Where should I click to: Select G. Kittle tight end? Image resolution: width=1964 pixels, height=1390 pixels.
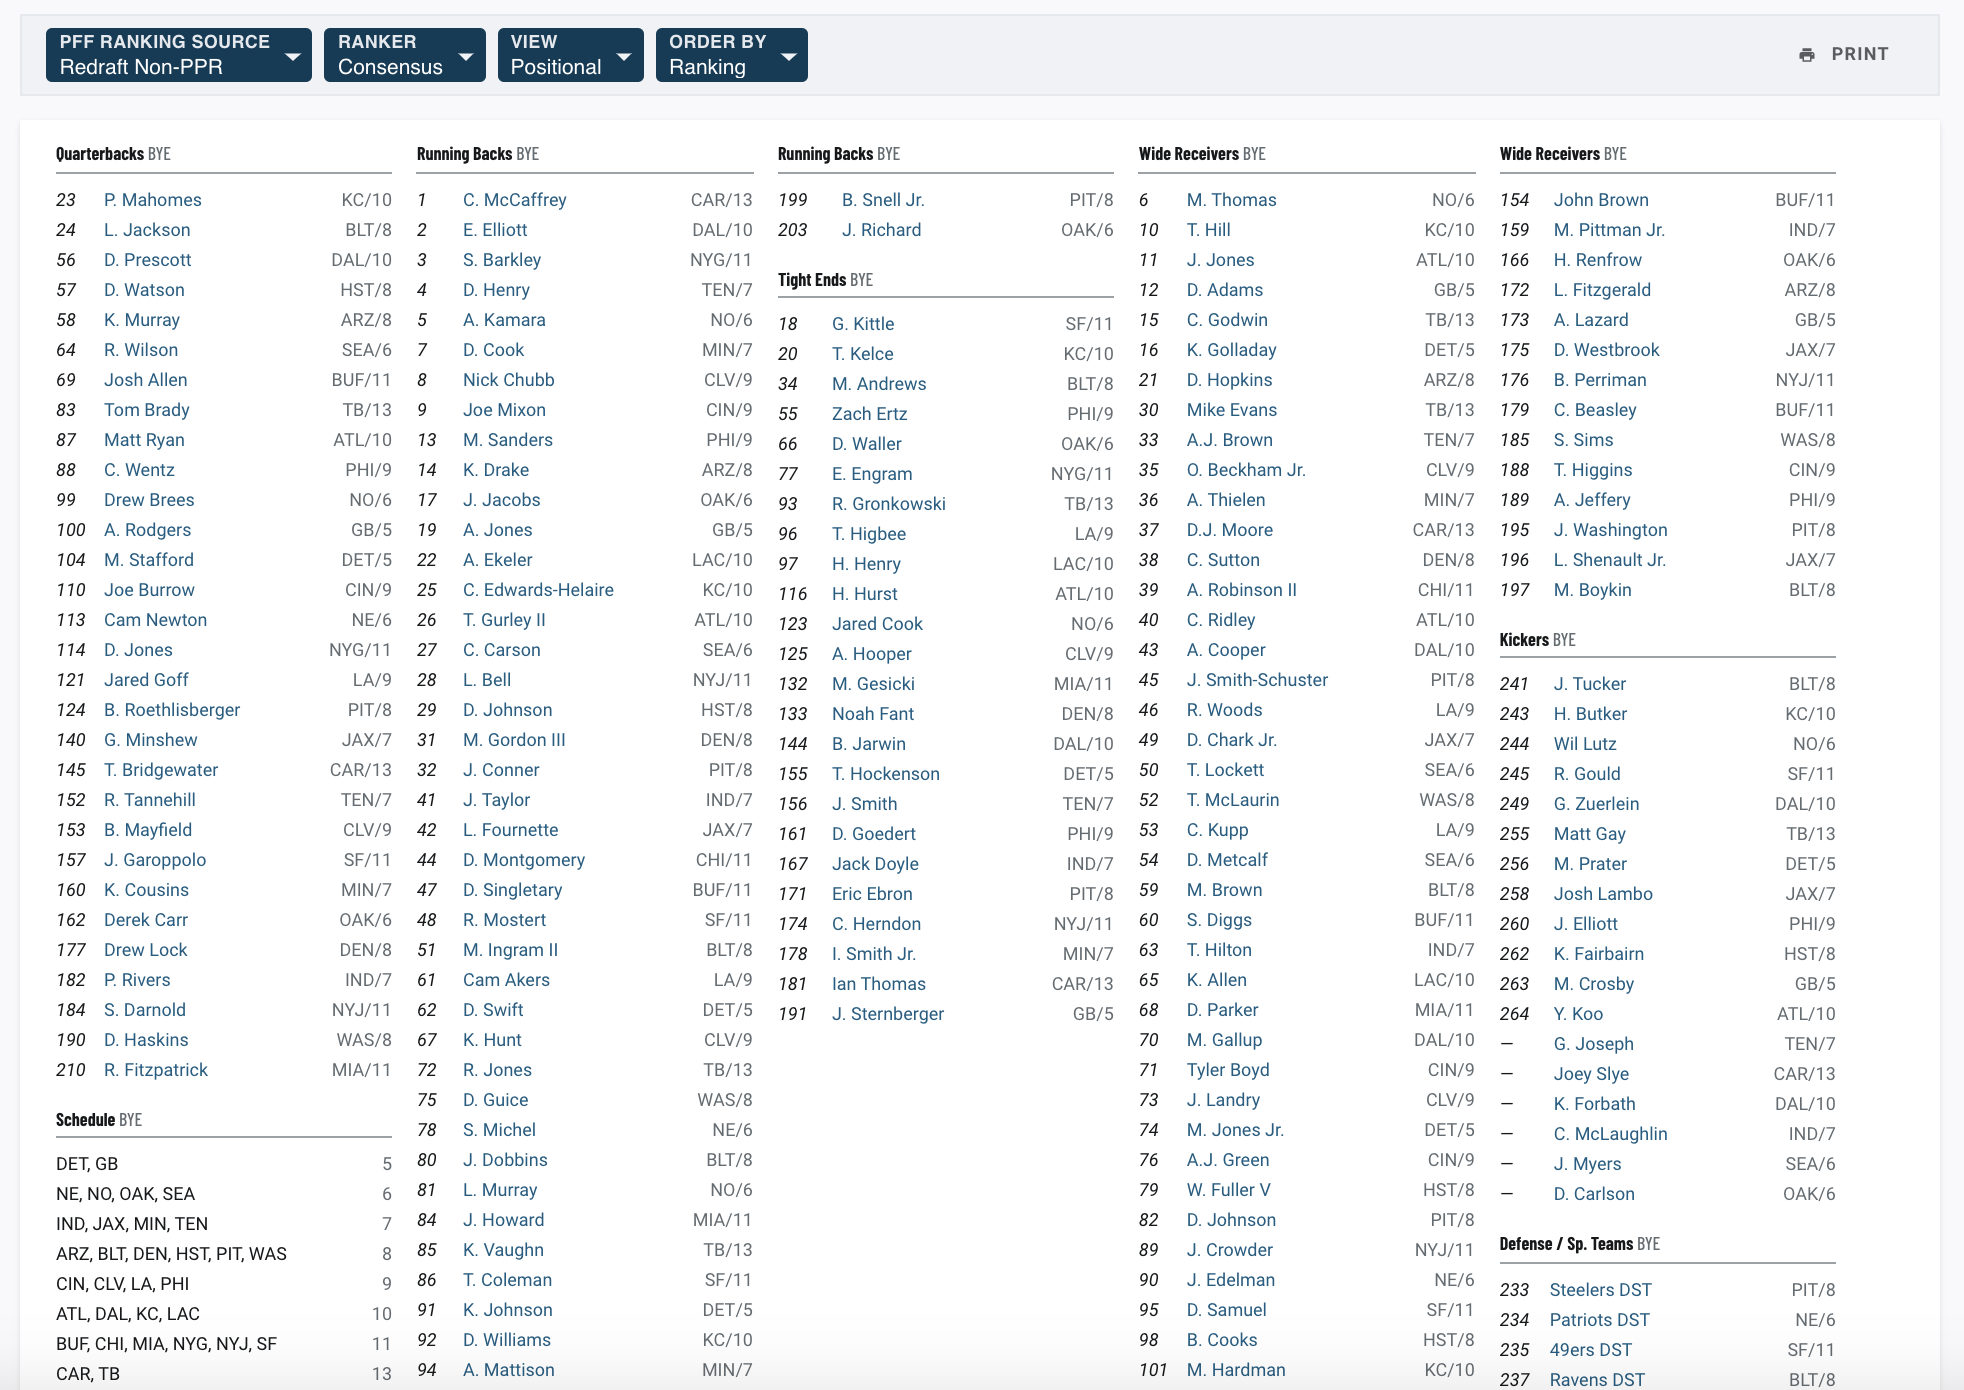tap(863, 324)
